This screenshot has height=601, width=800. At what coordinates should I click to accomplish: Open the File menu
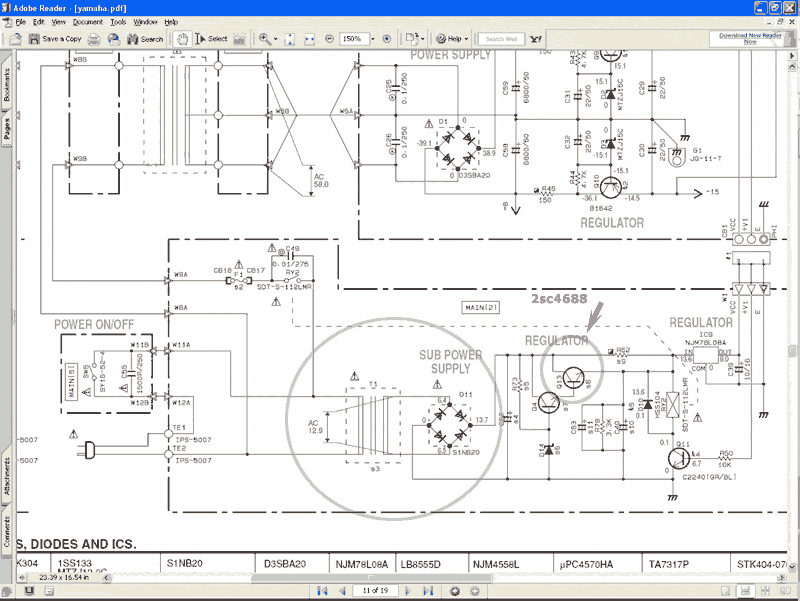(20, 22)
